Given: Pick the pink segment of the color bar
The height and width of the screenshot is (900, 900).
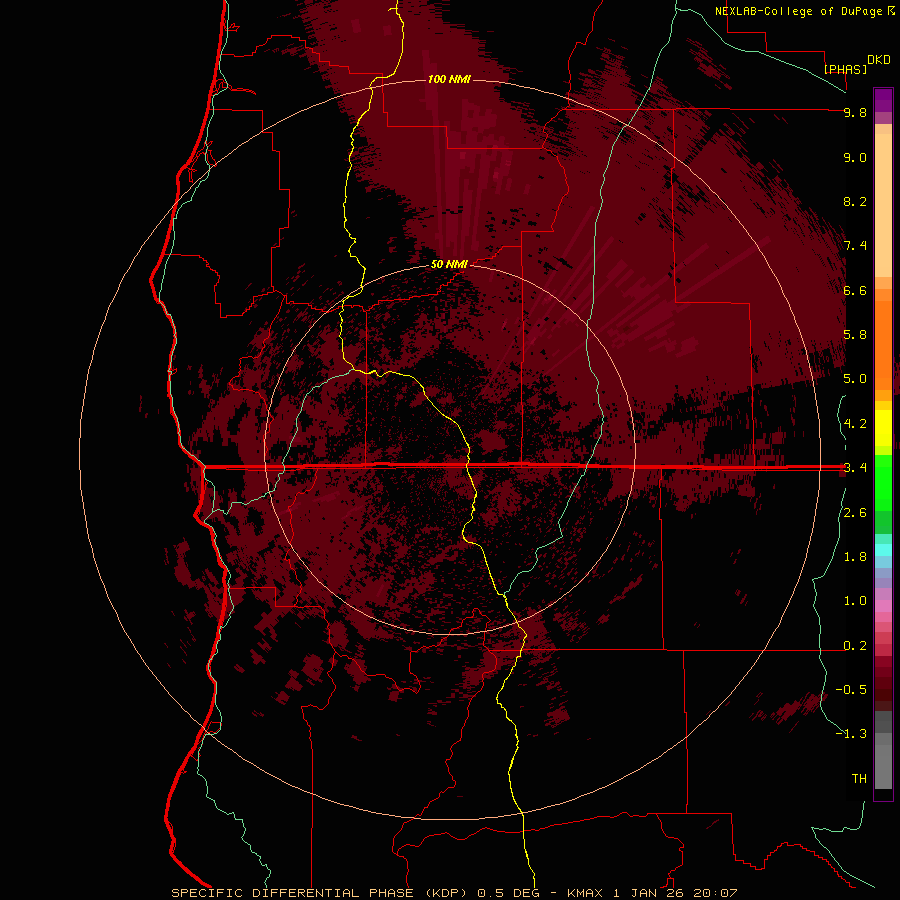Looking at the screenshot, I should (x=883, y=606).
